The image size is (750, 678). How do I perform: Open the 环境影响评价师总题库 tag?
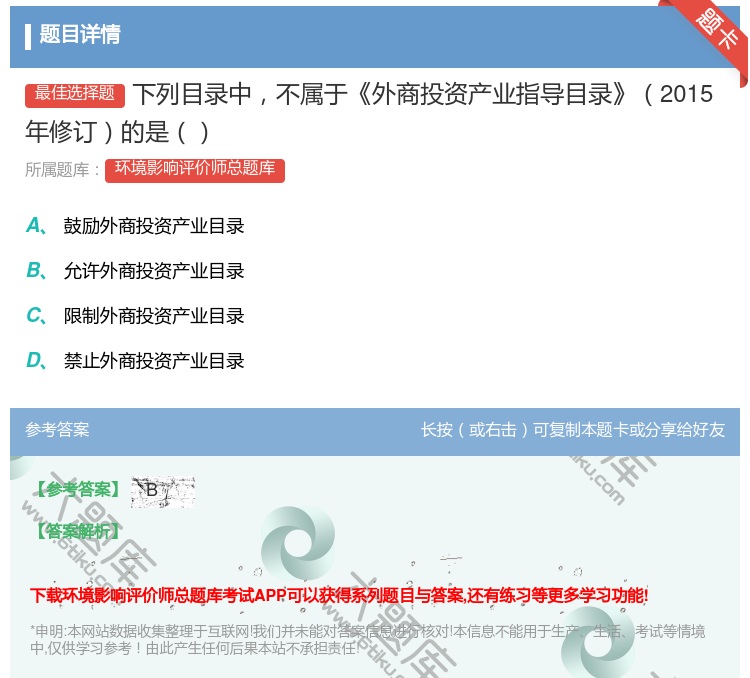click(195, 170)
